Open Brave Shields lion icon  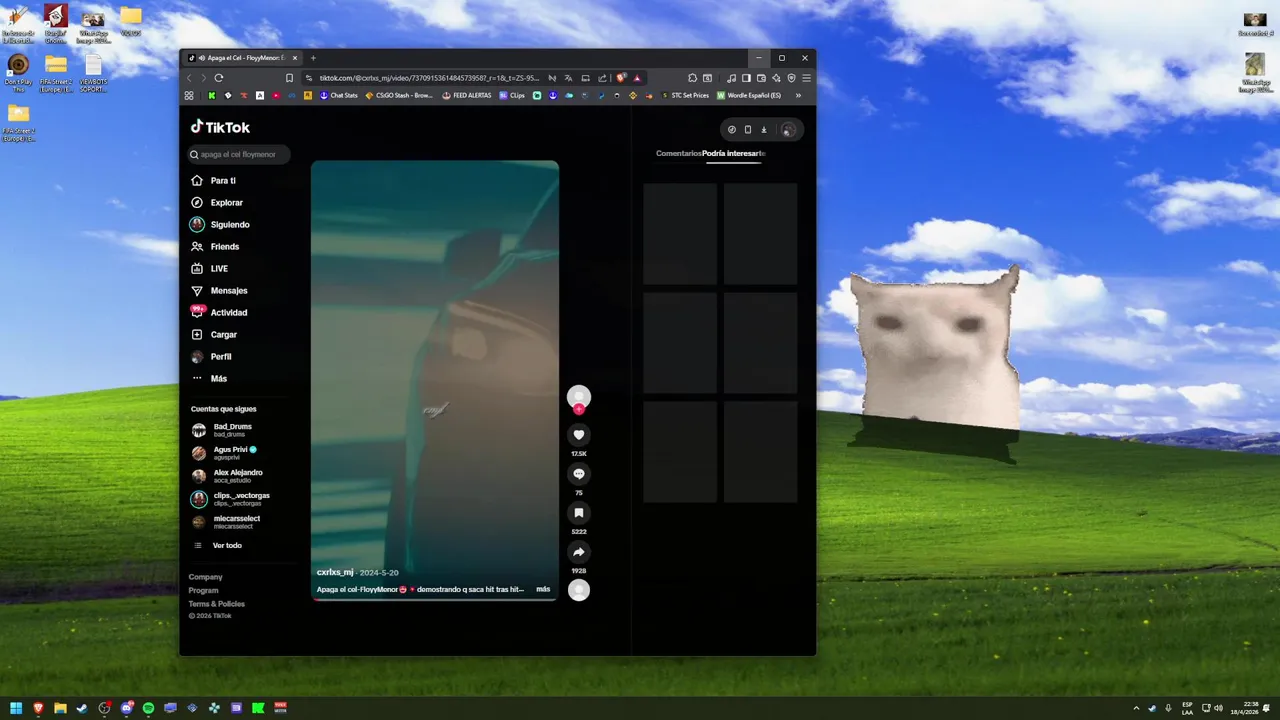621,78
